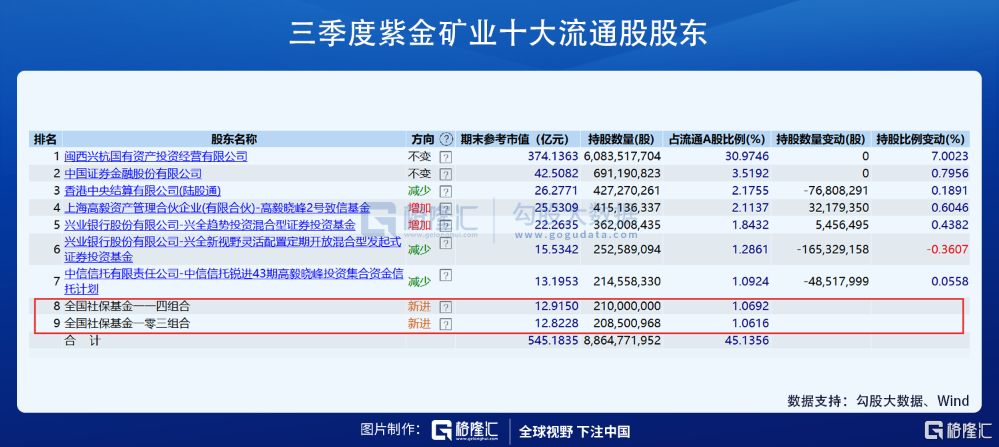Click the help icon next to 一零三组合 新进
This screenshot has width=999, height=447.
point(446,323)
